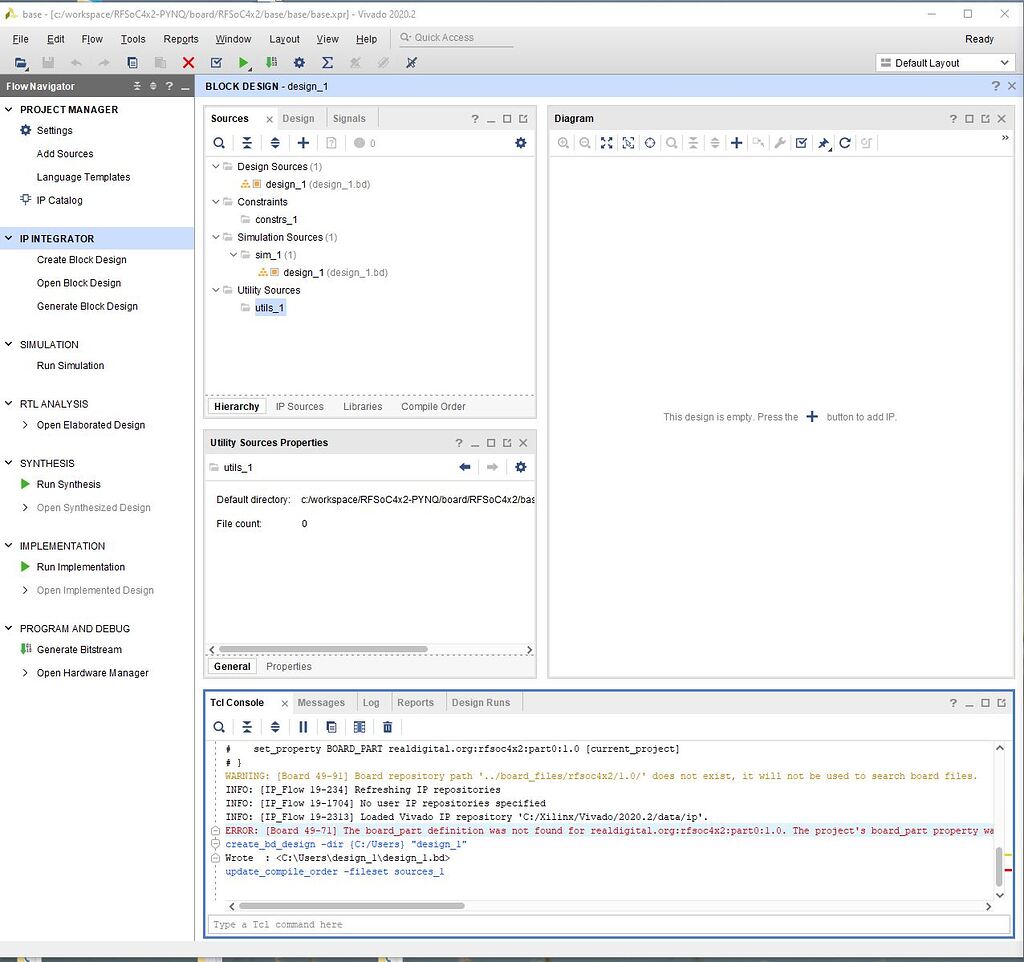Click Add IP plus icon in Diagram toolbar
Viewport: 1024px width, 962px height.
pyautogui.click(x=736, y=143)
